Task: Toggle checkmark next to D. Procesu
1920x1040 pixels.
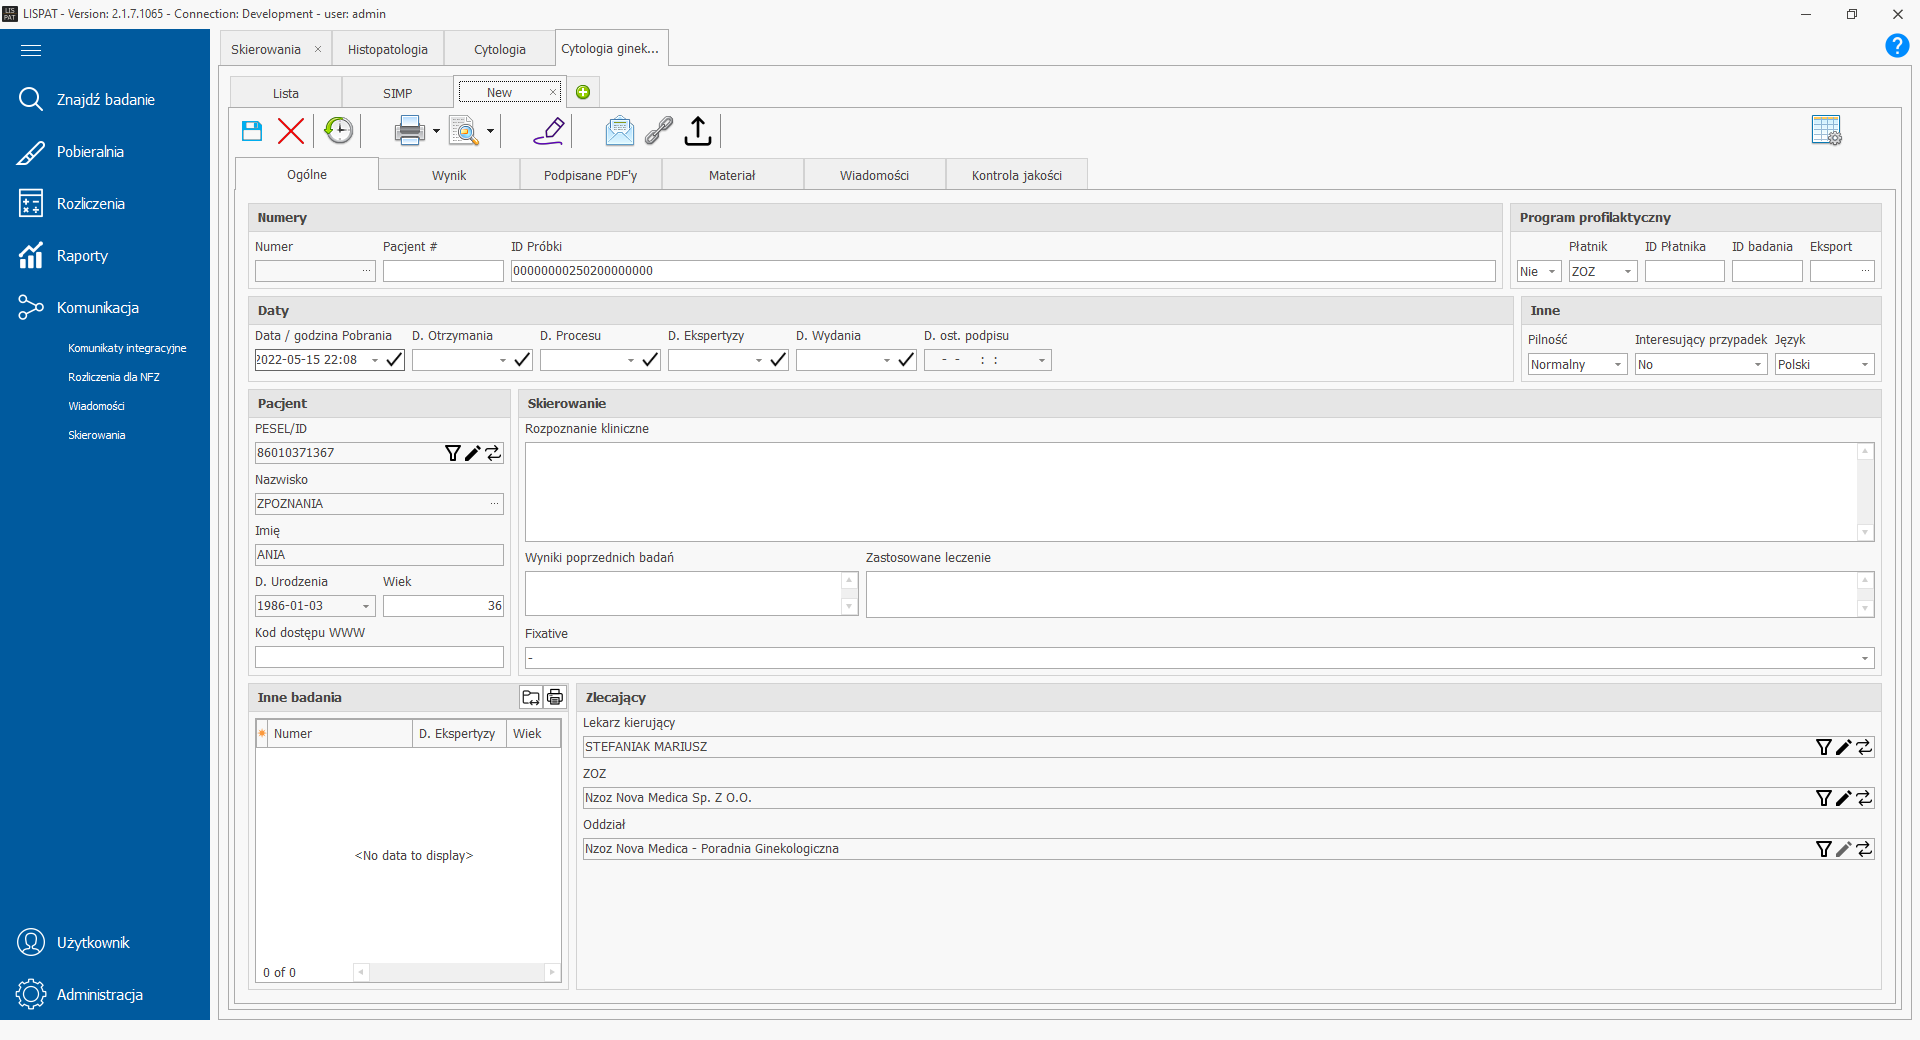Action: pyautogui.click(x=650, y=360)
